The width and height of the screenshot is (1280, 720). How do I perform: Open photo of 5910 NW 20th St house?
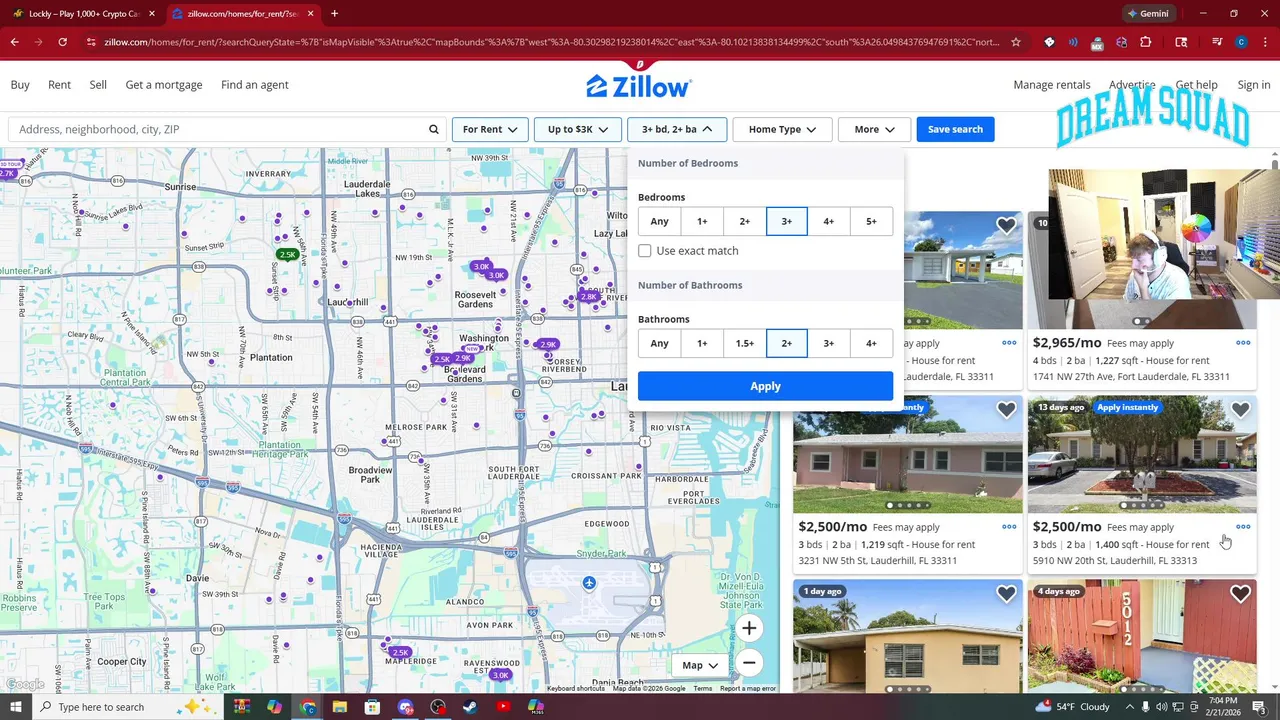click(x=1142, y=454)
